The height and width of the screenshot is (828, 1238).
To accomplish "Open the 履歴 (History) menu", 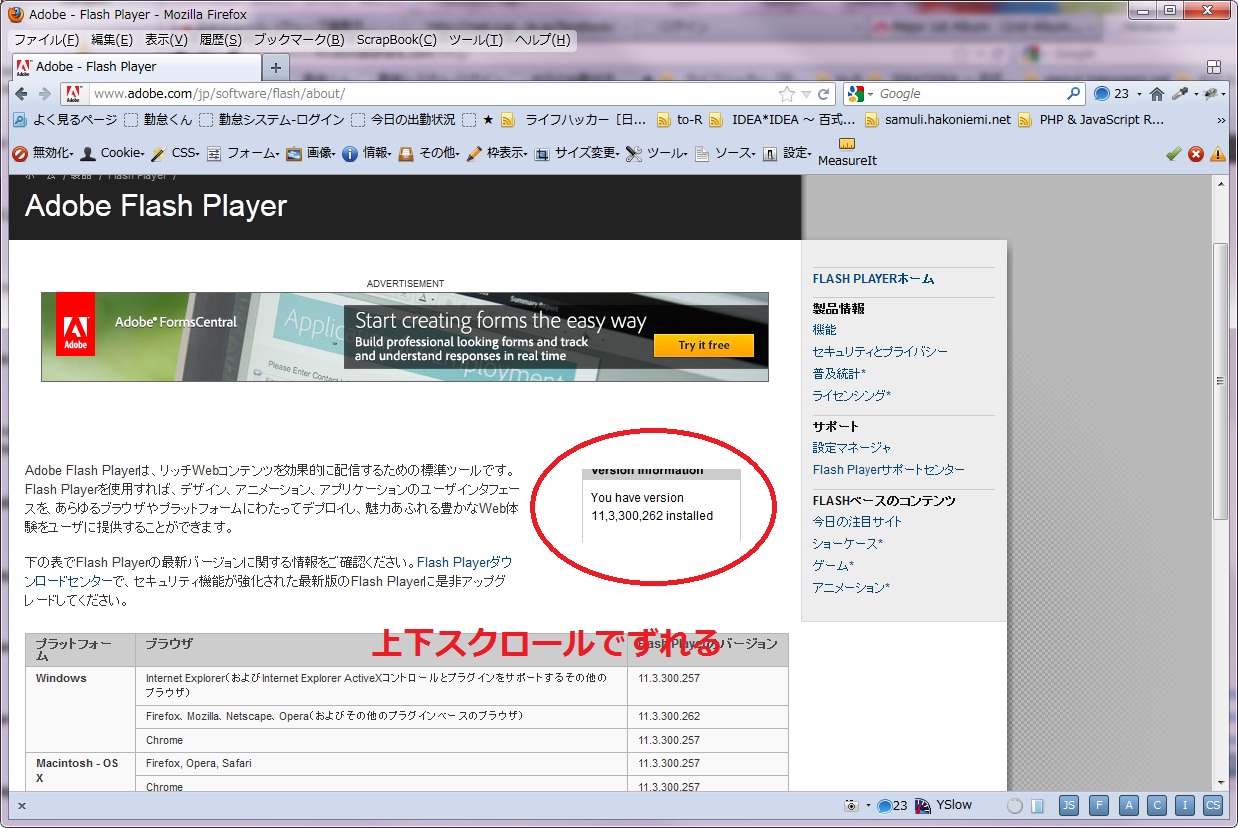I will pos(220,40).
